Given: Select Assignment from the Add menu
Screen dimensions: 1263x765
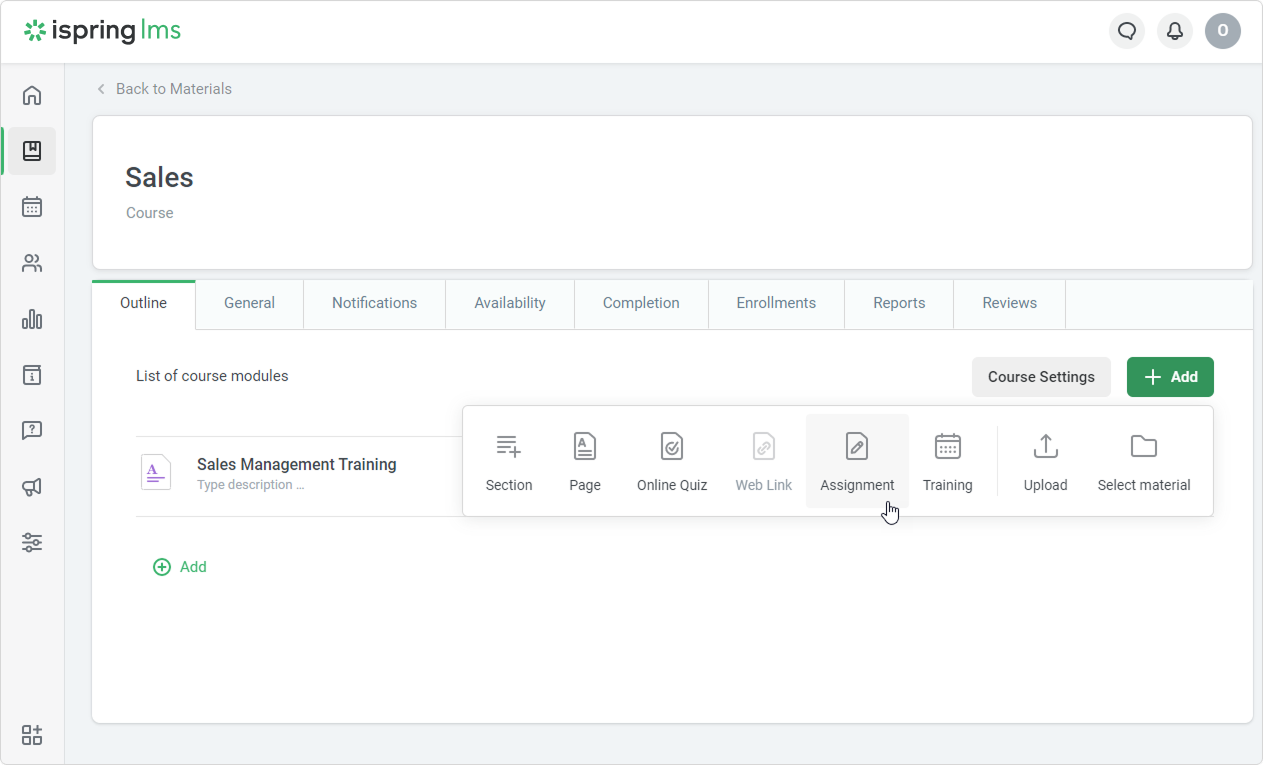Looking at the screenshot, I should click(x=857, y=461).
